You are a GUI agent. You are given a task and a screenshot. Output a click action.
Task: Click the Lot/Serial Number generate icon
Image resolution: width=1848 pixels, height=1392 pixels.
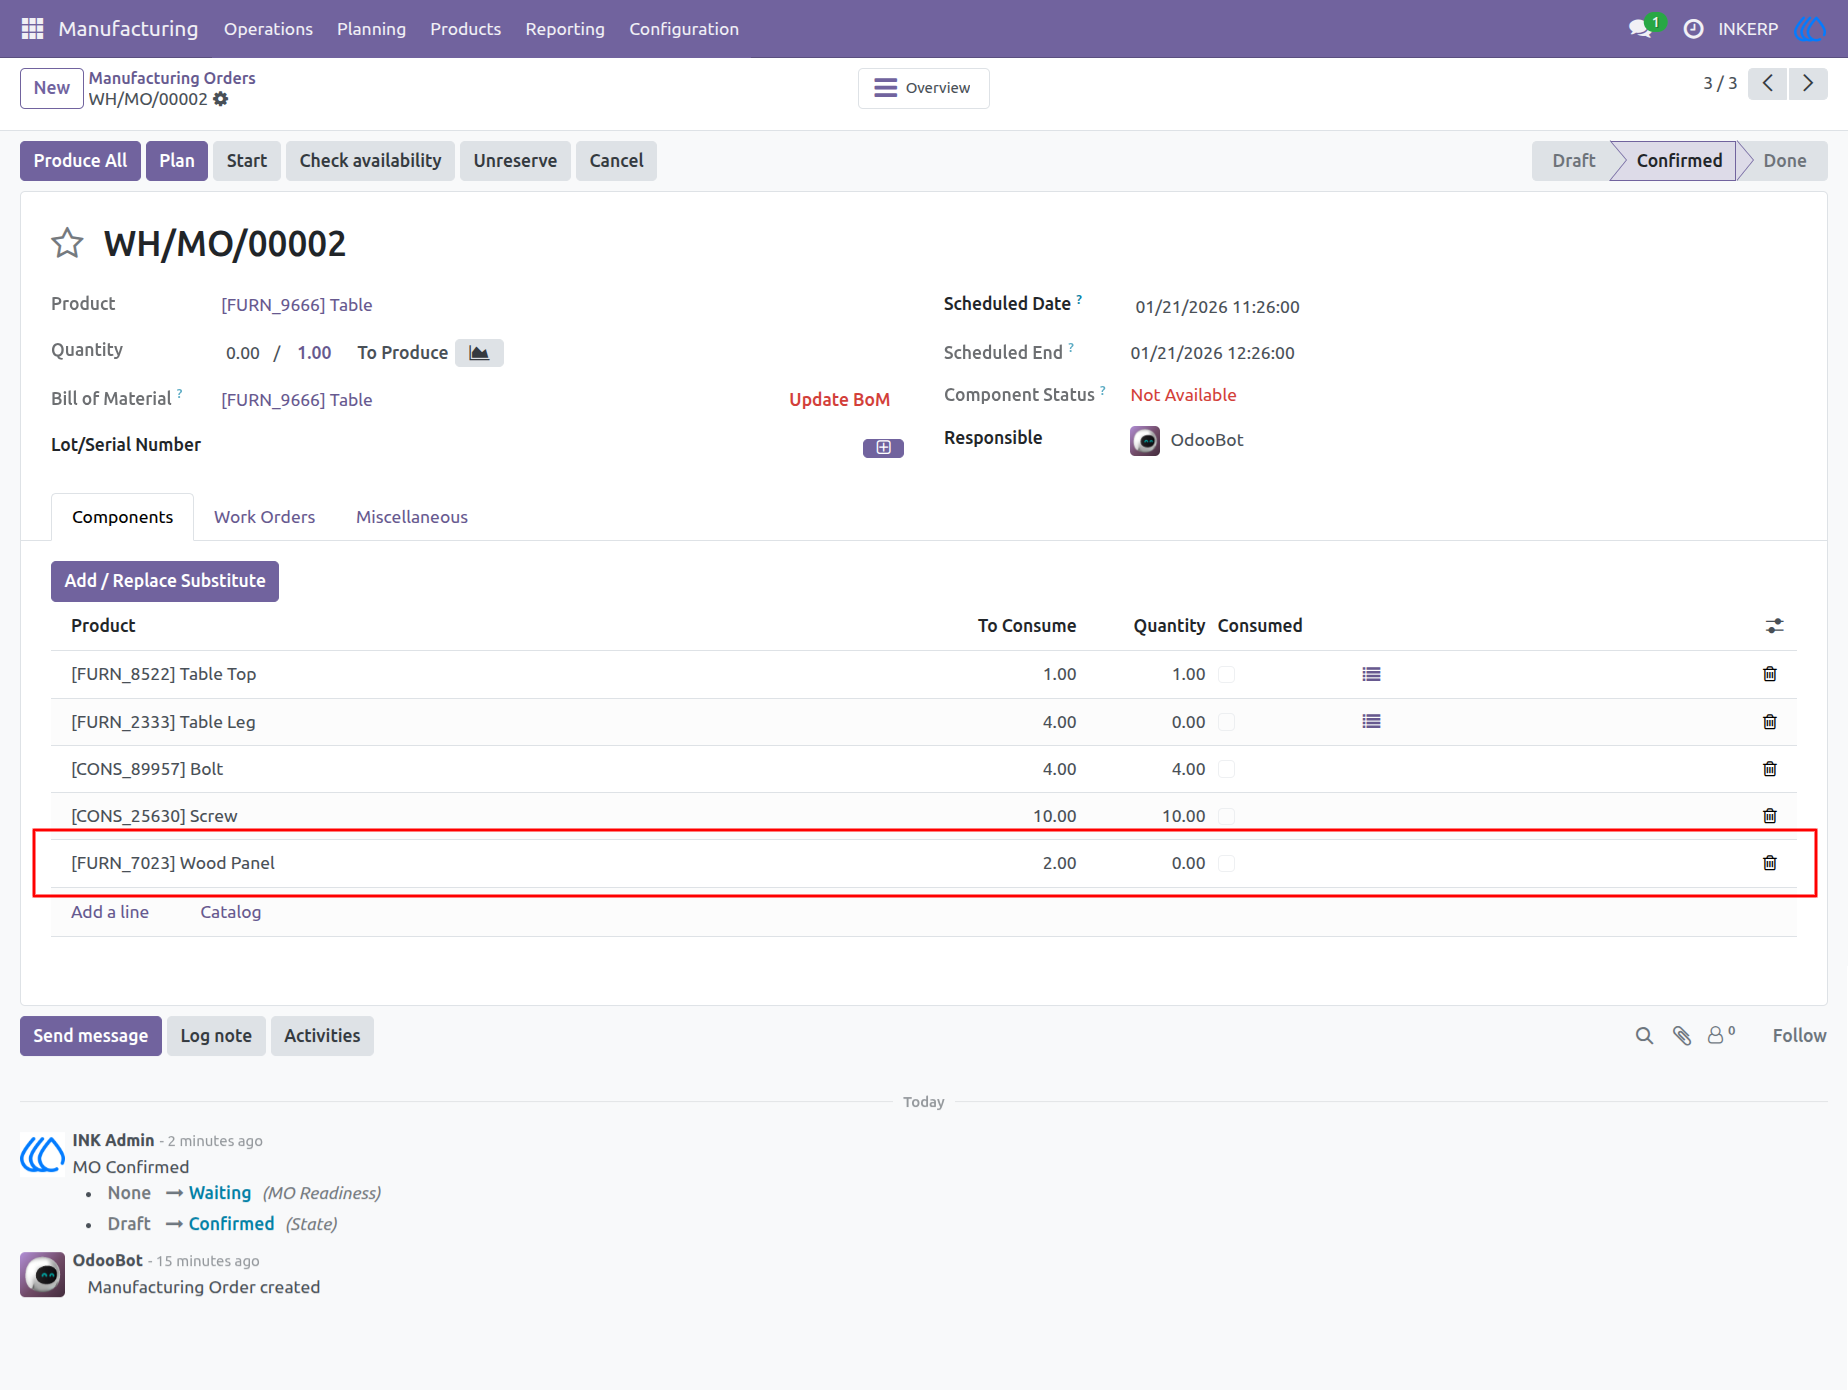(883, 448)
